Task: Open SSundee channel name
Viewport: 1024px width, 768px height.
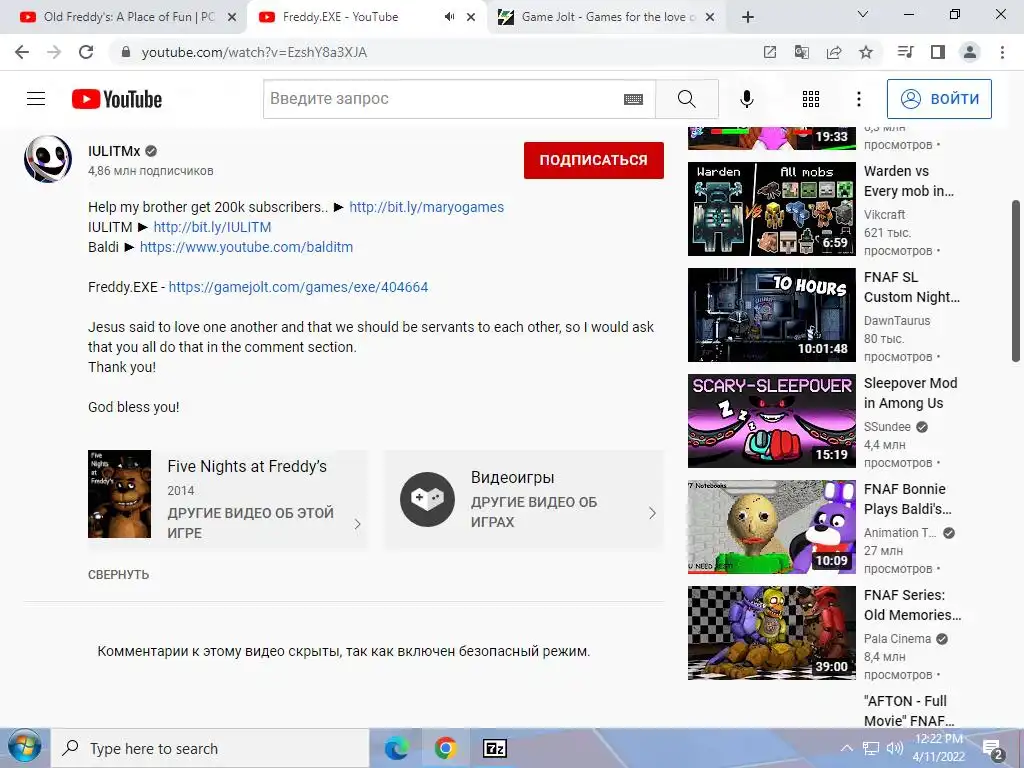Action: (887, 426)
